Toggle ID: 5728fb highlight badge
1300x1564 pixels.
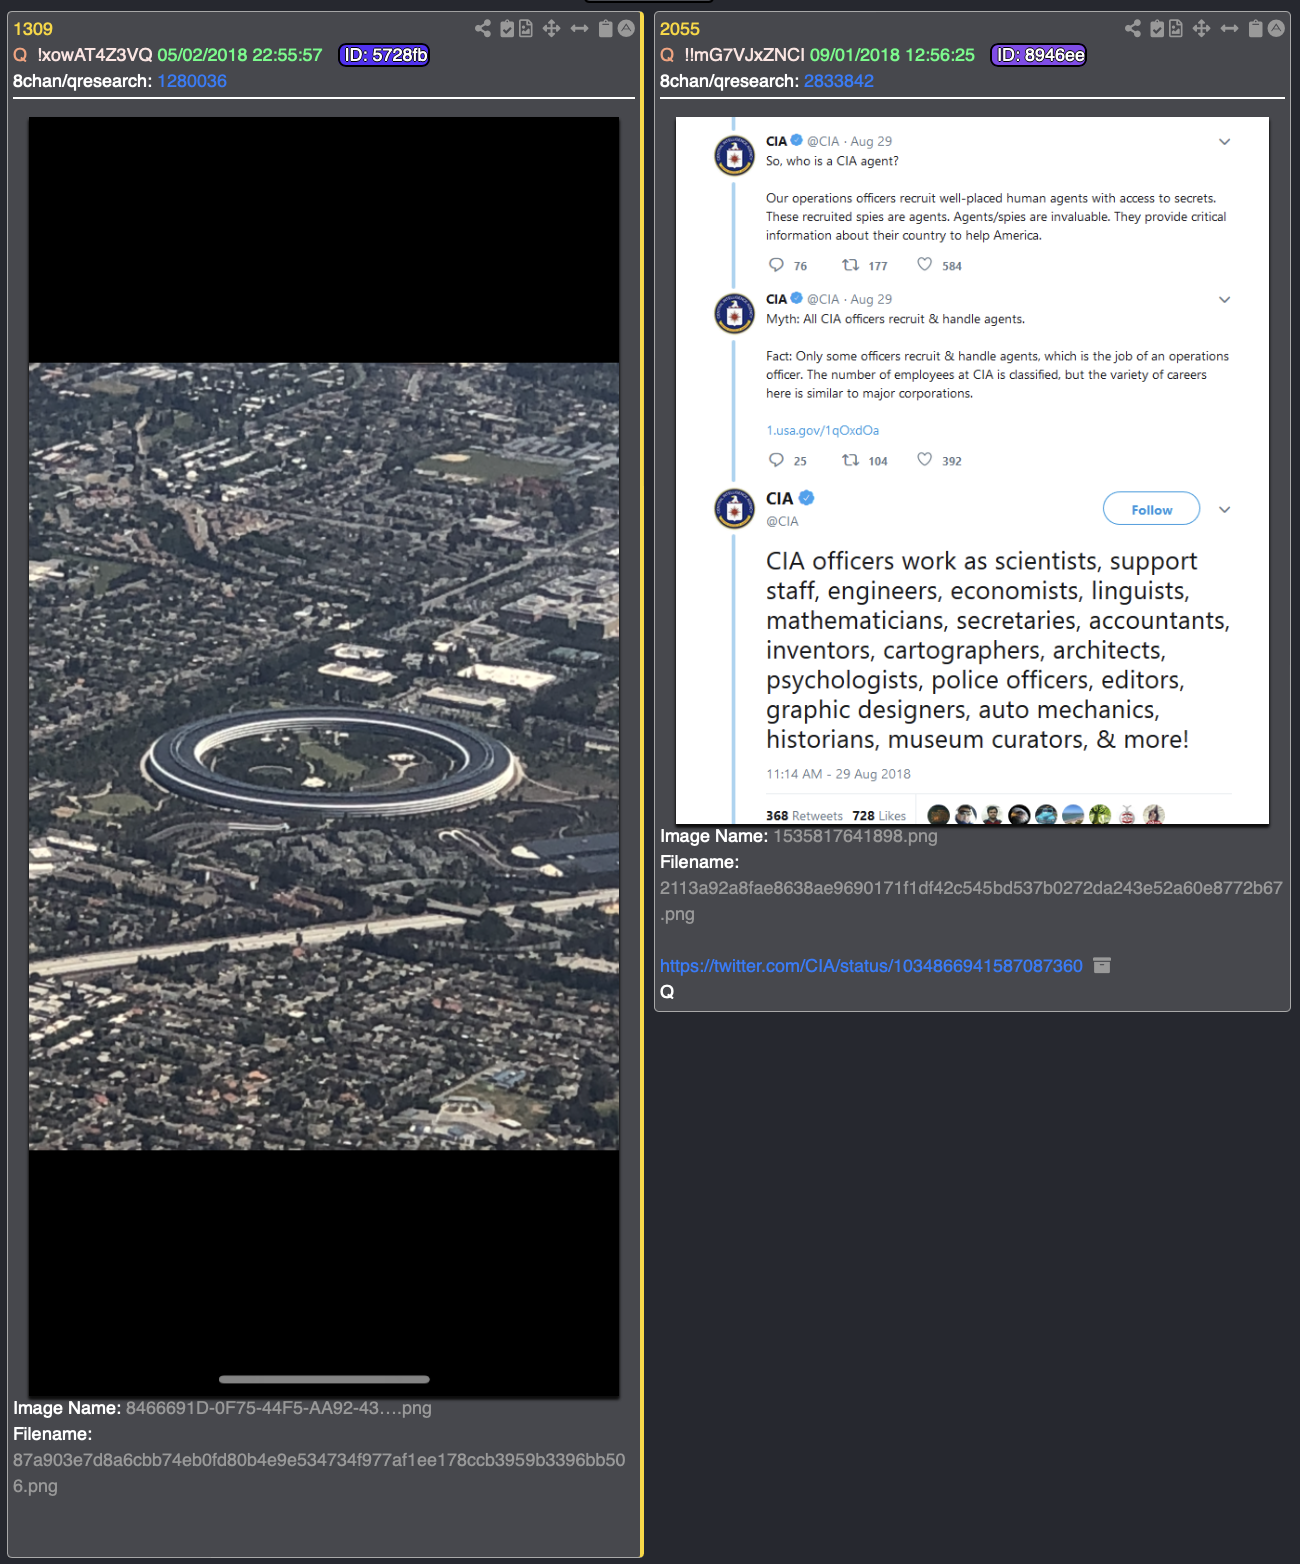pos(384,55)
